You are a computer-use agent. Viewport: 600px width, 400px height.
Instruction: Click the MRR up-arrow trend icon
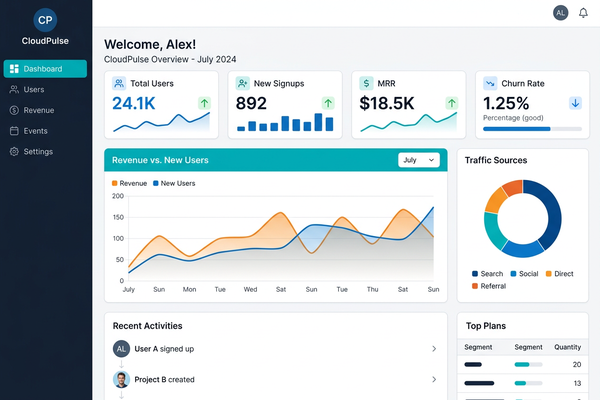coord(451,102)
